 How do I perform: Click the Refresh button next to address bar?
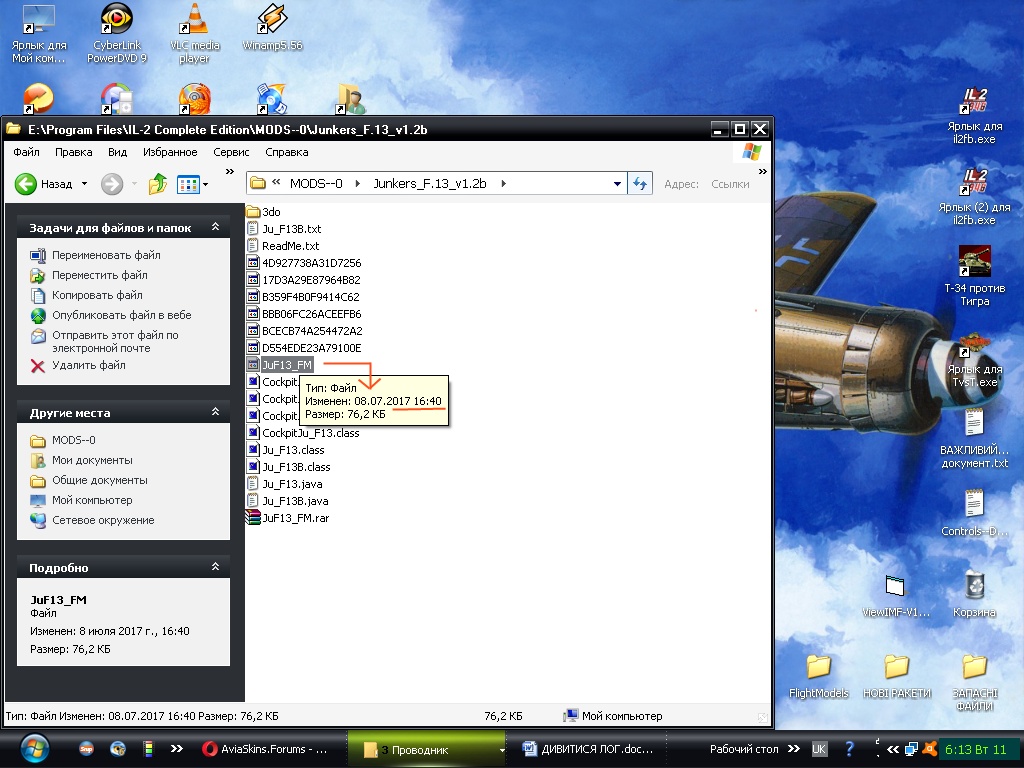(x=639, y=184)
